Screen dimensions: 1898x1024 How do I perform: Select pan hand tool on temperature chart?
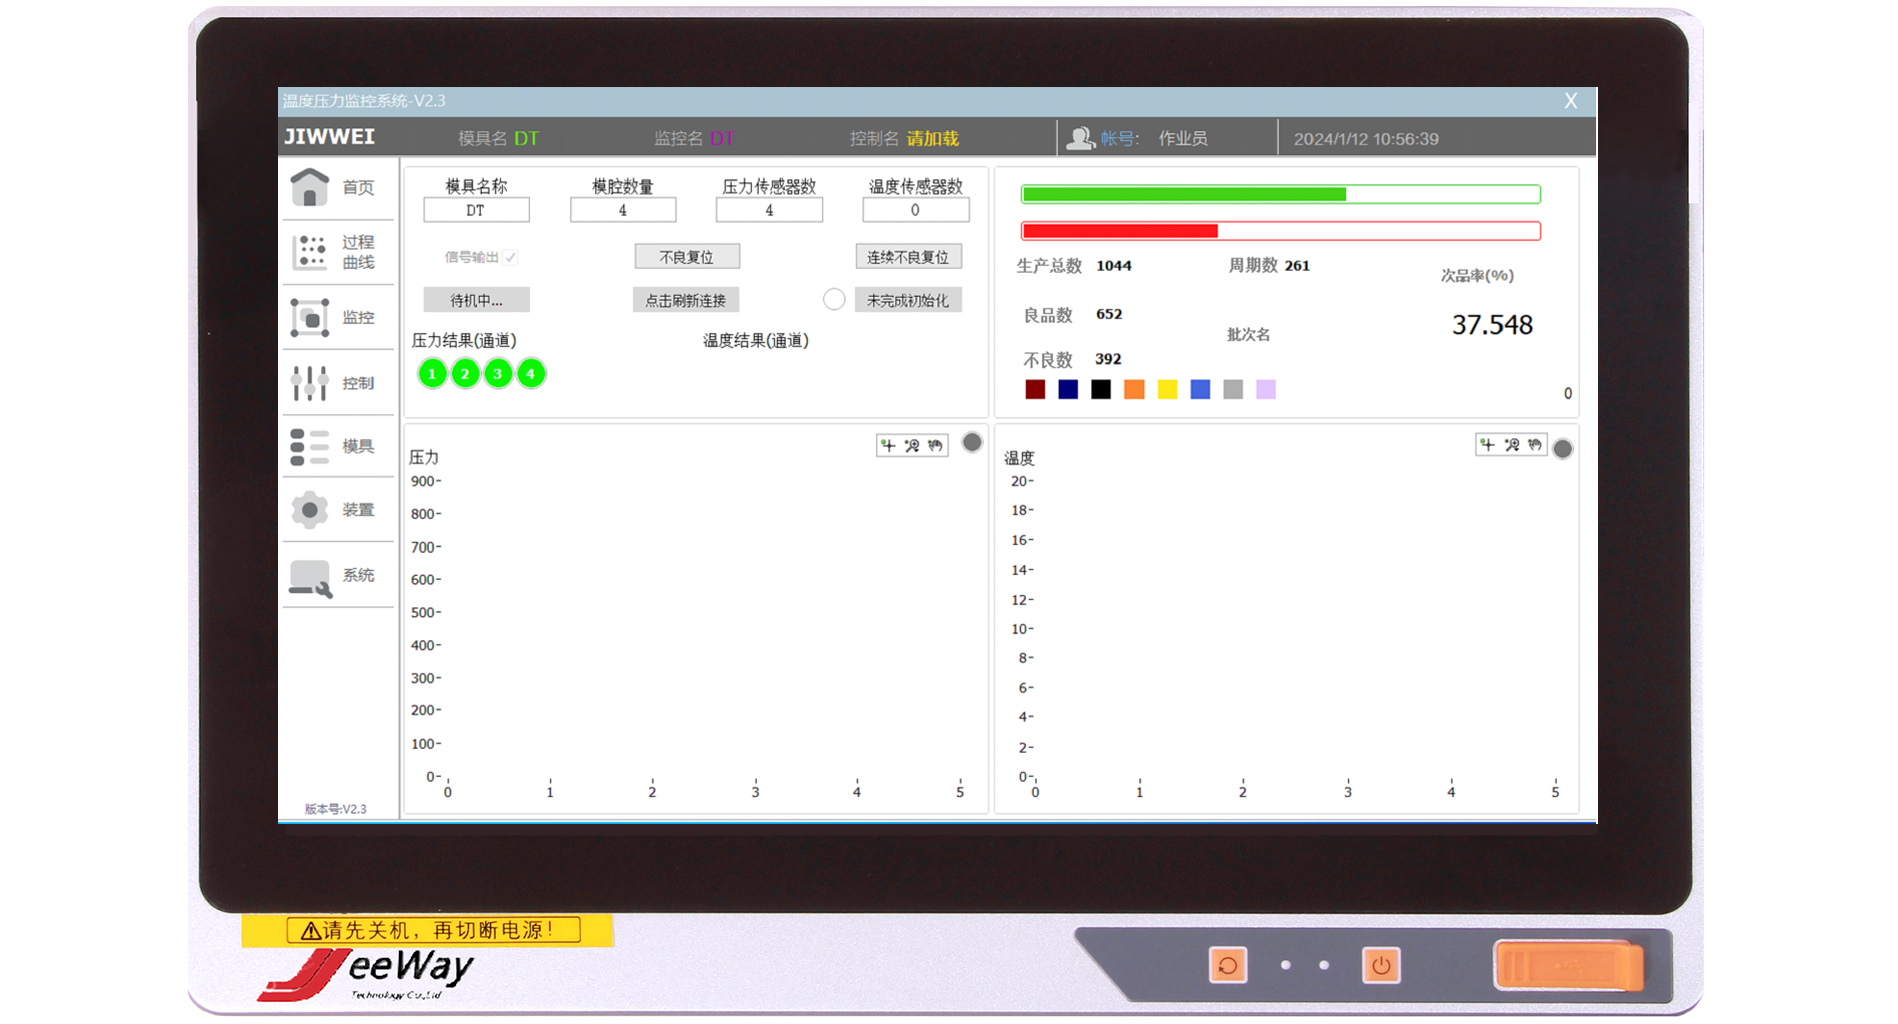click(x=1535, y=445)
